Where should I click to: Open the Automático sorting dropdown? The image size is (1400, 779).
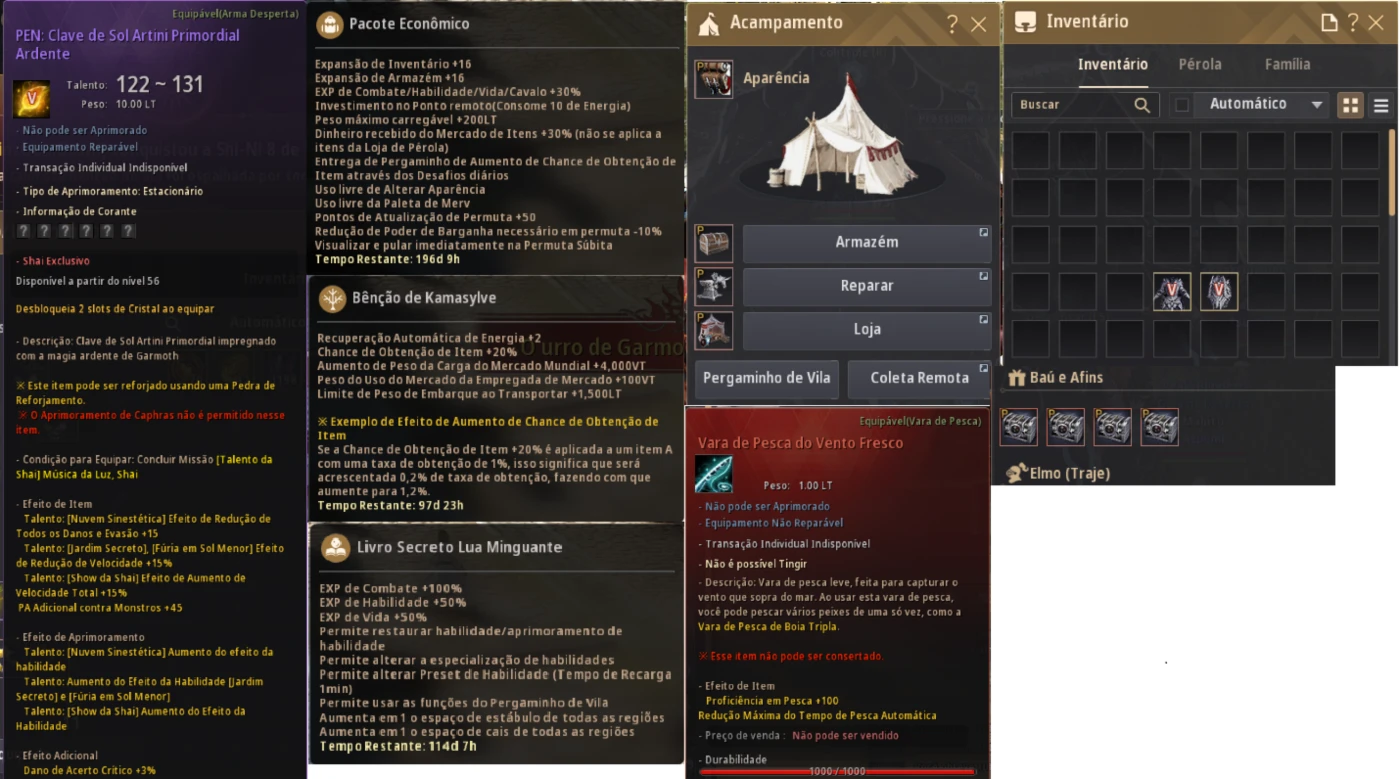[x=1265, y=104]
